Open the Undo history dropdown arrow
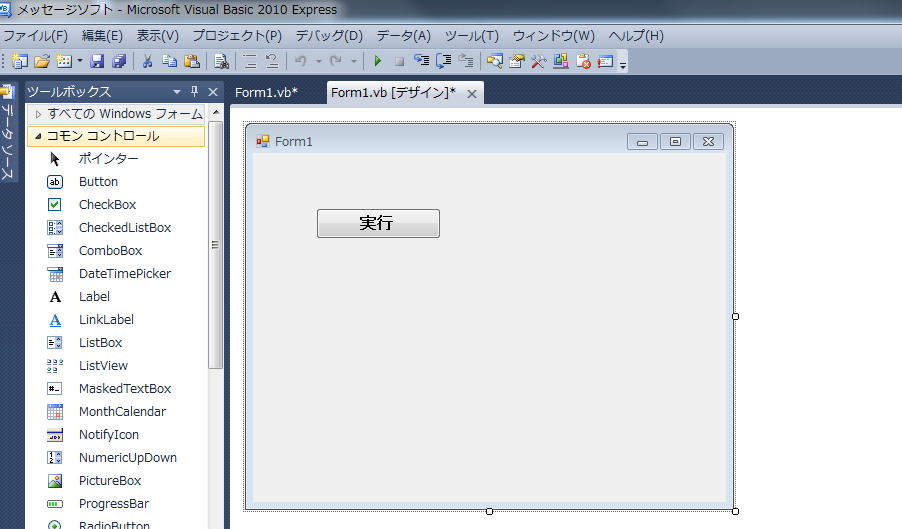This screenshot has height=529, width=902. pos(318,61)
